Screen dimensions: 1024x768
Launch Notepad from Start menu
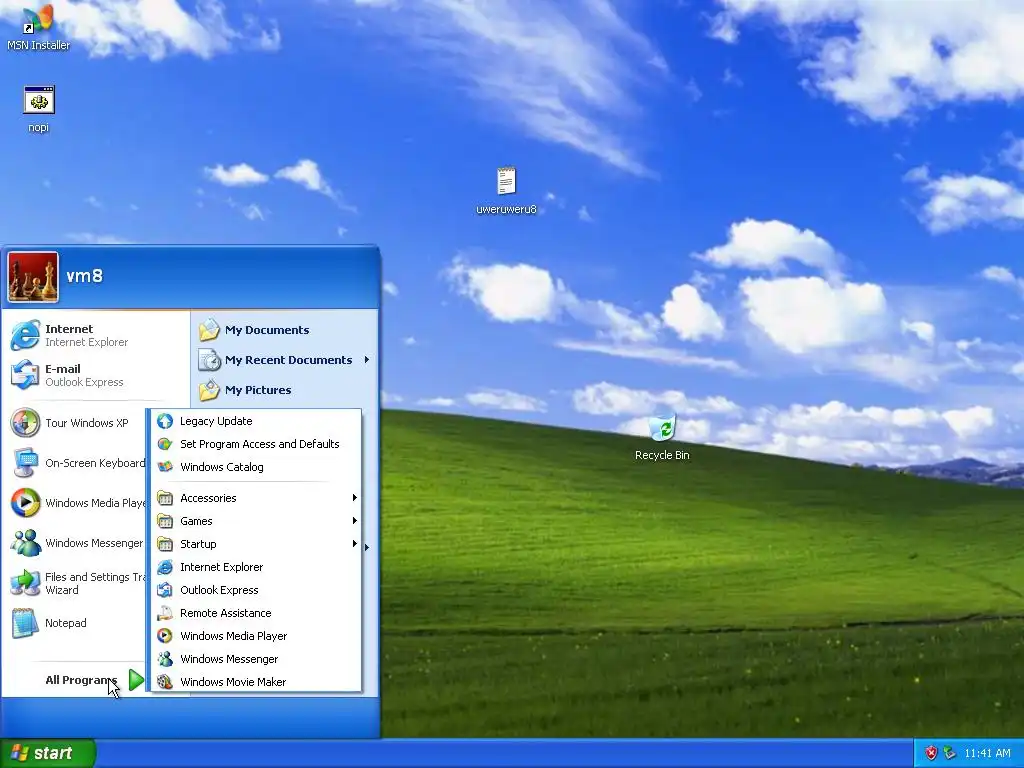point(77,623)
